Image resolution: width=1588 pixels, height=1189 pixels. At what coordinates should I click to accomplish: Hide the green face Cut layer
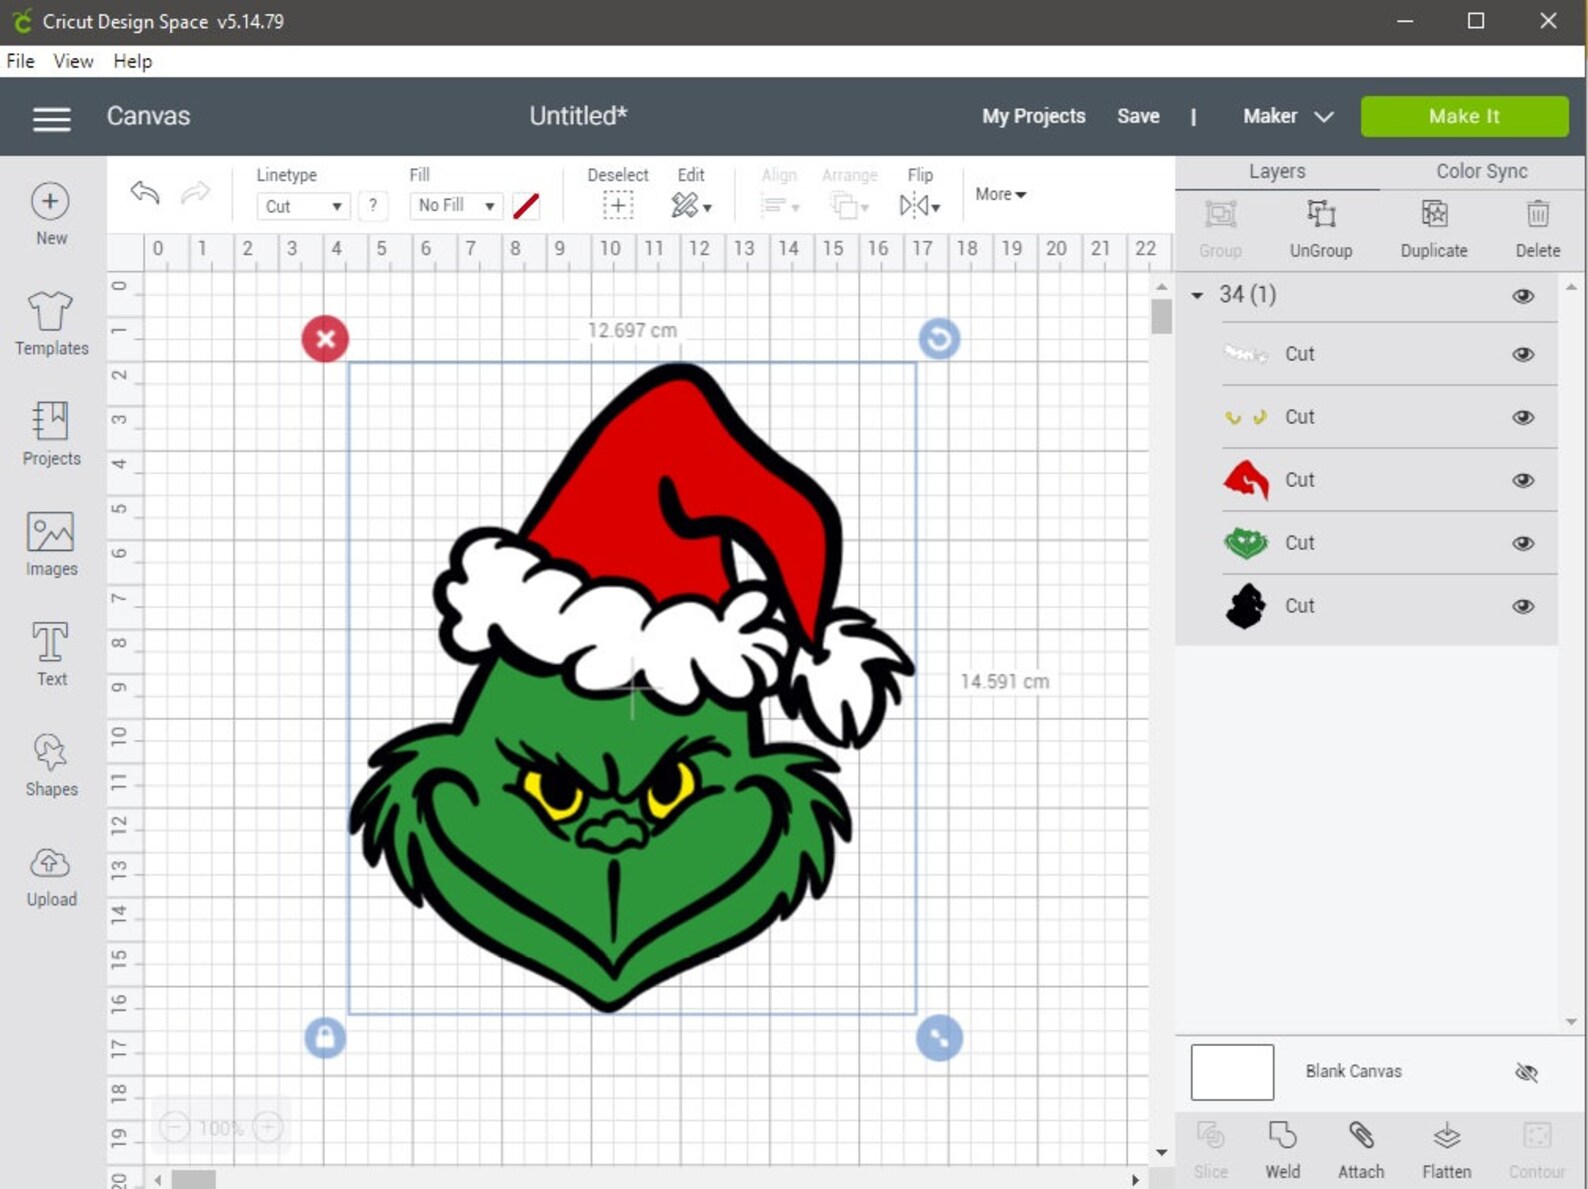pos(1523,543)
